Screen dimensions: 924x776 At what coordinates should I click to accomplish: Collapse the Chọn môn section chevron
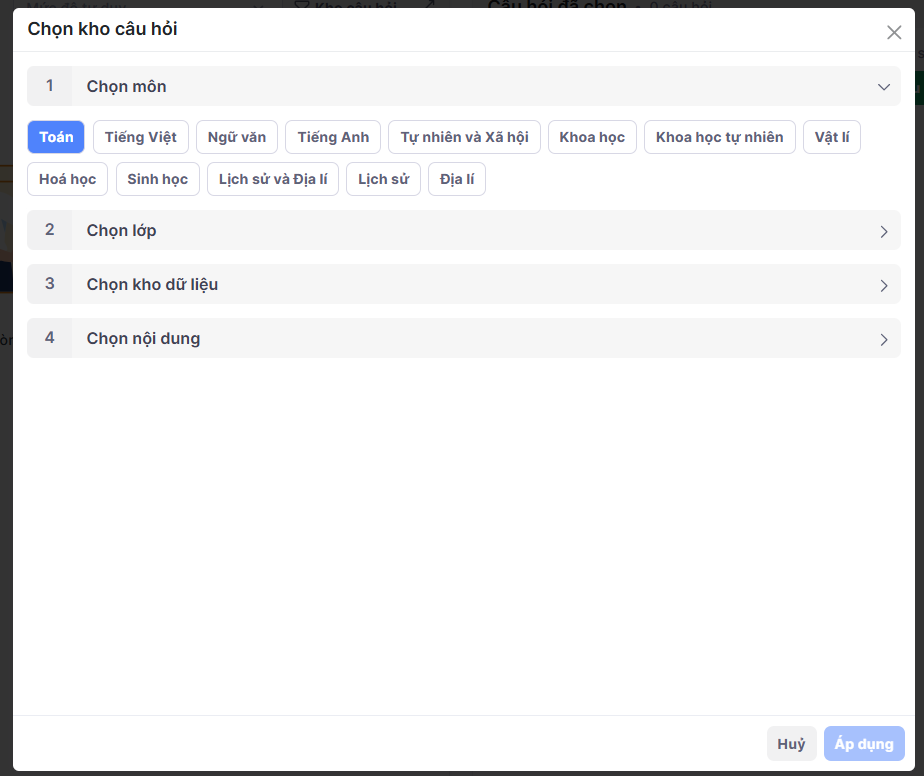883,87
